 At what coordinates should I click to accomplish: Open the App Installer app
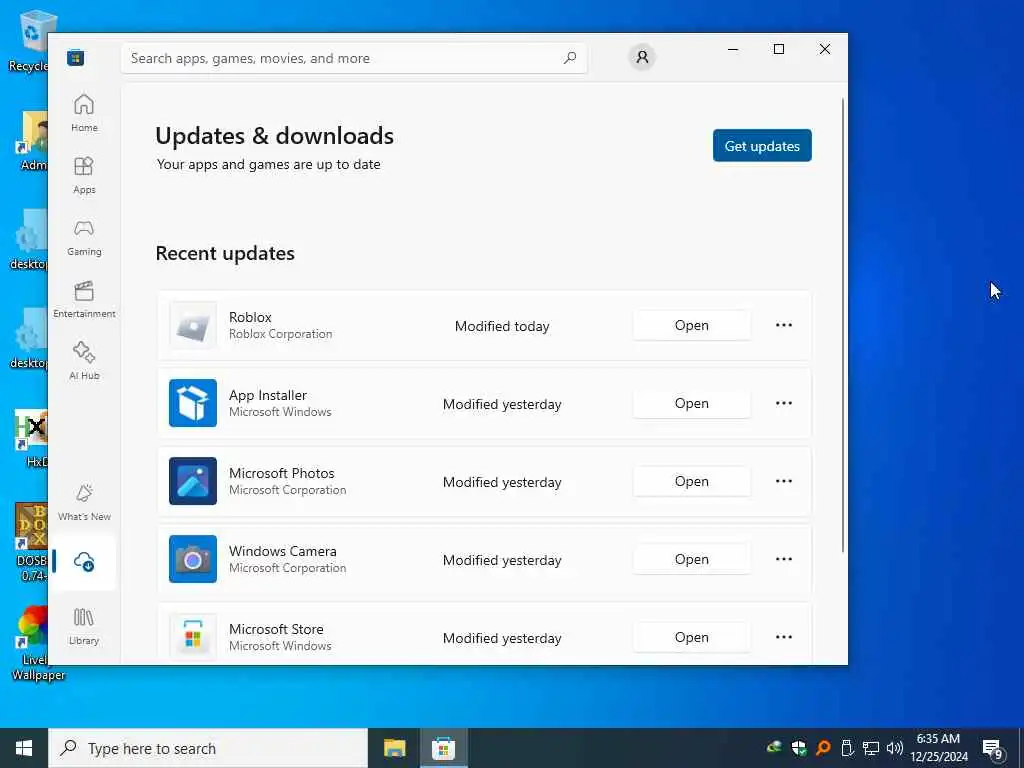(692, 403)
